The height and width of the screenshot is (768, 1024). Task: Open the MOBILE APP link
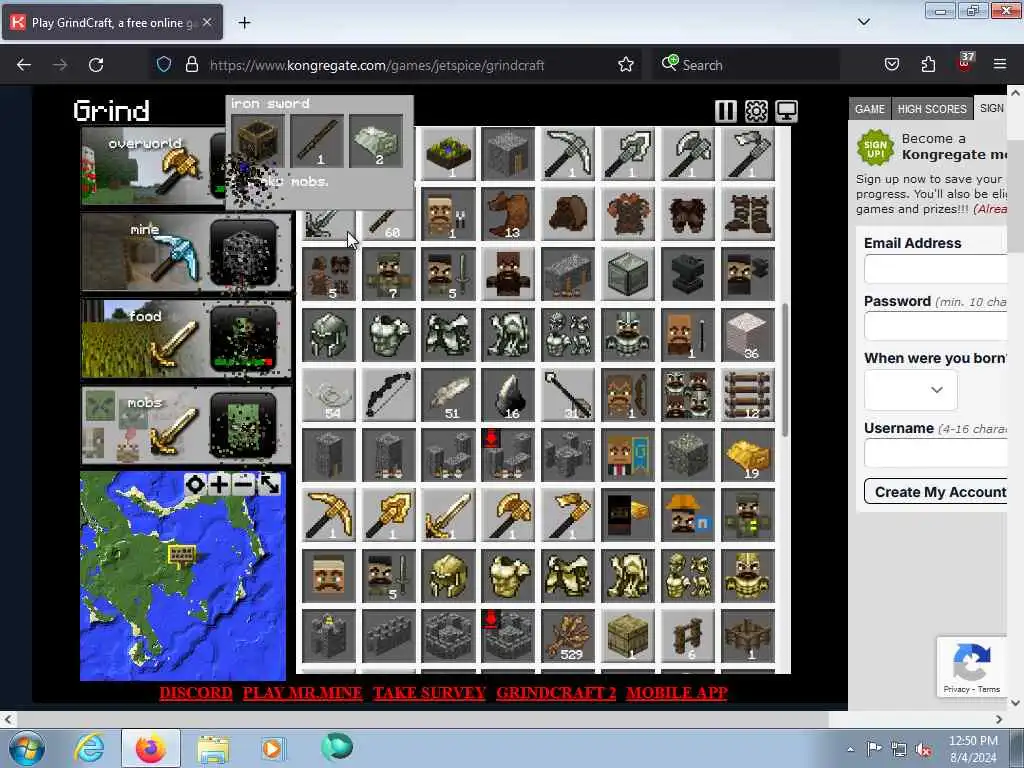[677, 693]
